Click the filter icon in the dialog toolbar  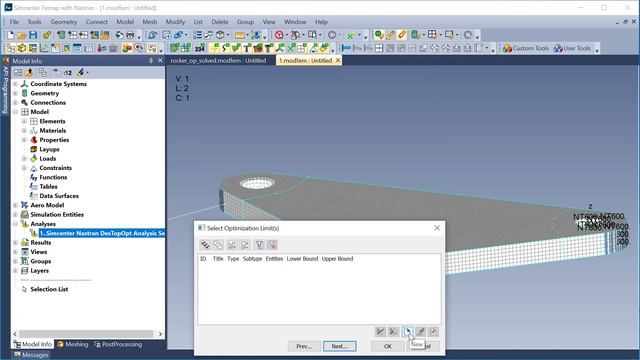click(x=259, y=244)
